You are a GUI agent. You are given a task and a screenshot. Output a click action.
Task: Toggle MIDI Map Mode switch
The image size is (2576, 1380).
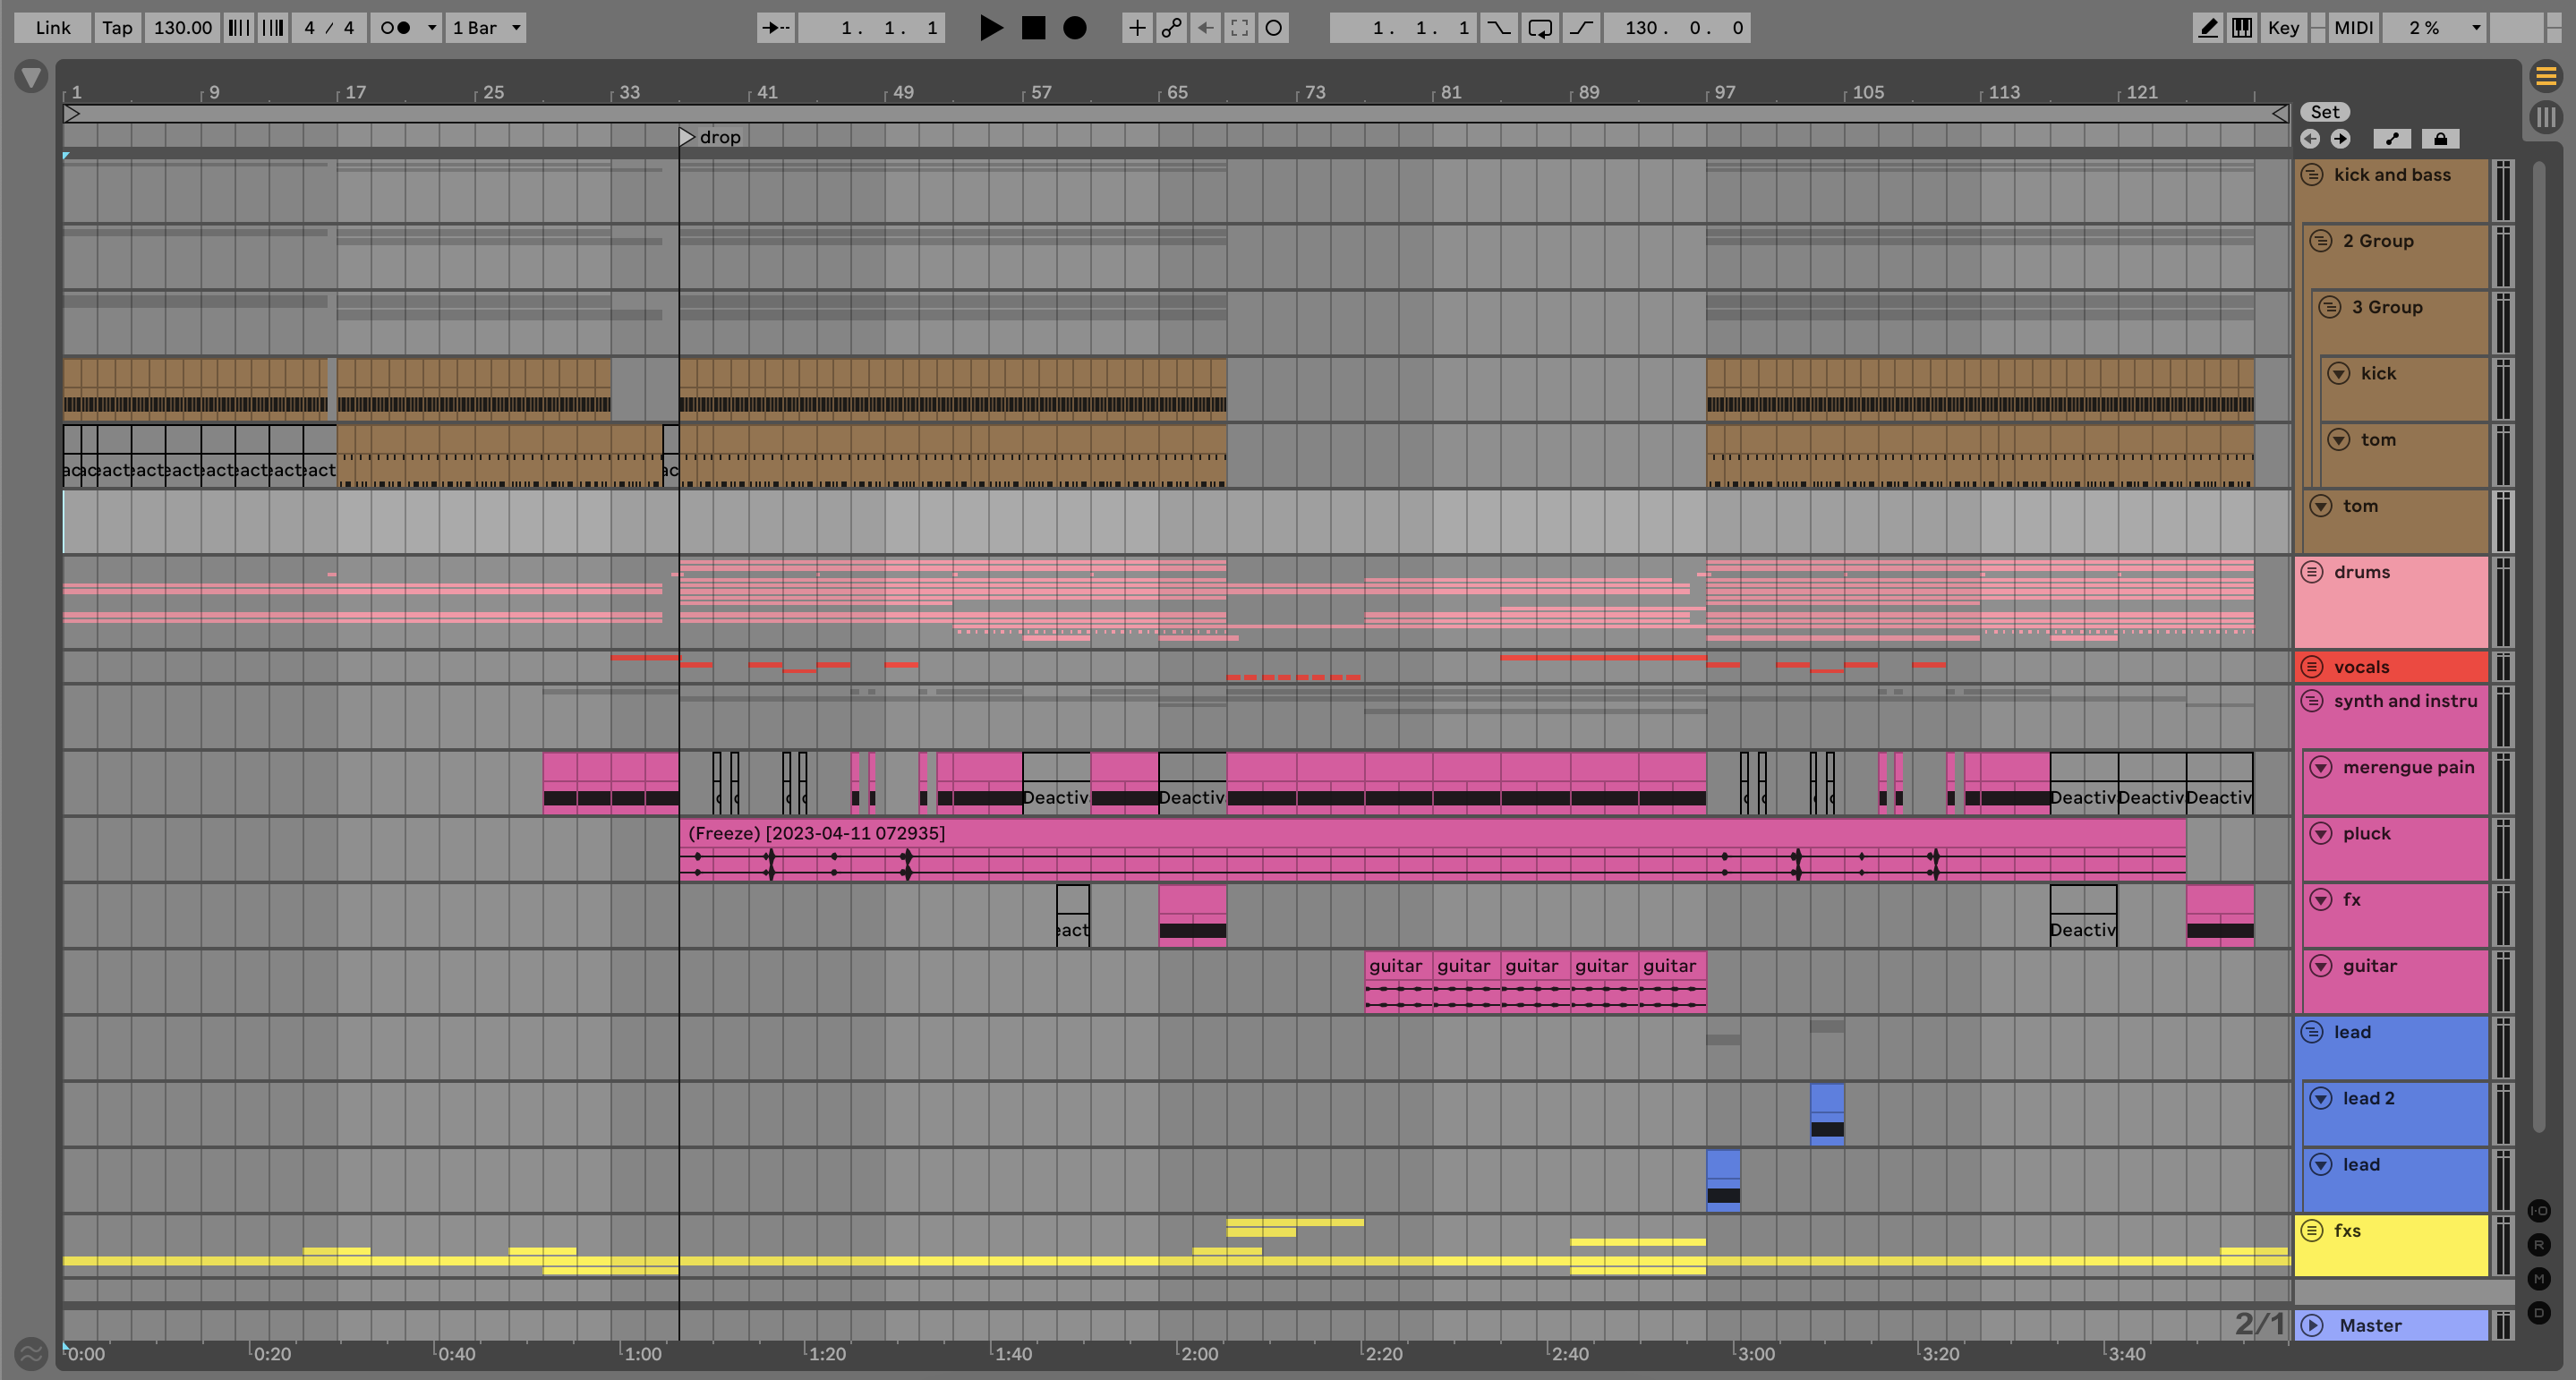(2353, 28)
